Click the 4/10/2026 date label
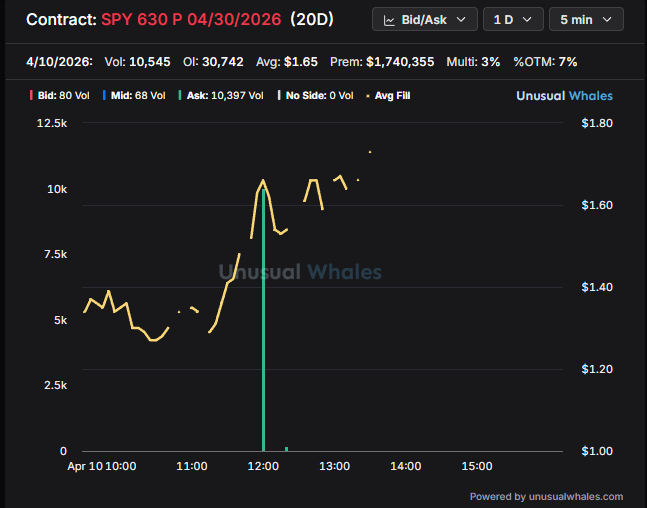Screen dimensions: 647x508 (59, 62)
